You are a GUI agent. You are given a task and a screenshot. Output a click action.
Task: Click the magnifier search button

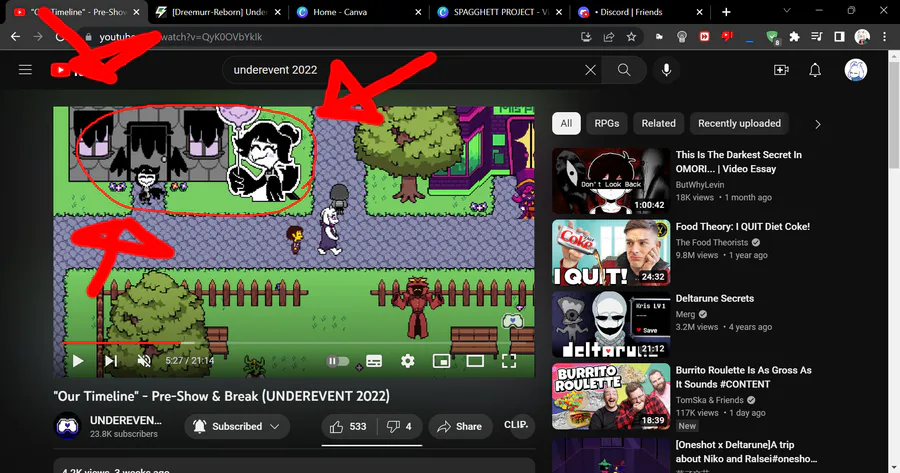[624, 70]
